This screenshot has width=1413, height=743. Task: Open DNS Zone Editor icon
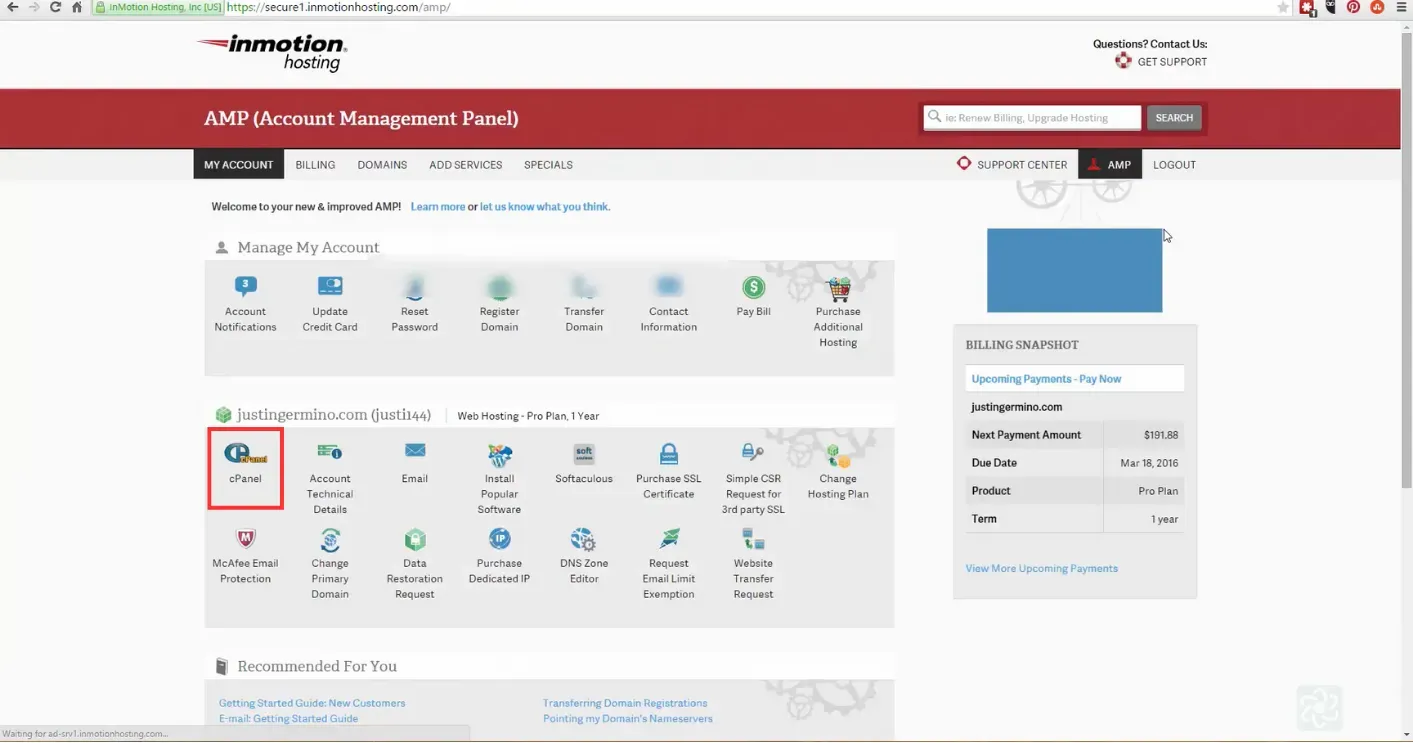(584, 540)
